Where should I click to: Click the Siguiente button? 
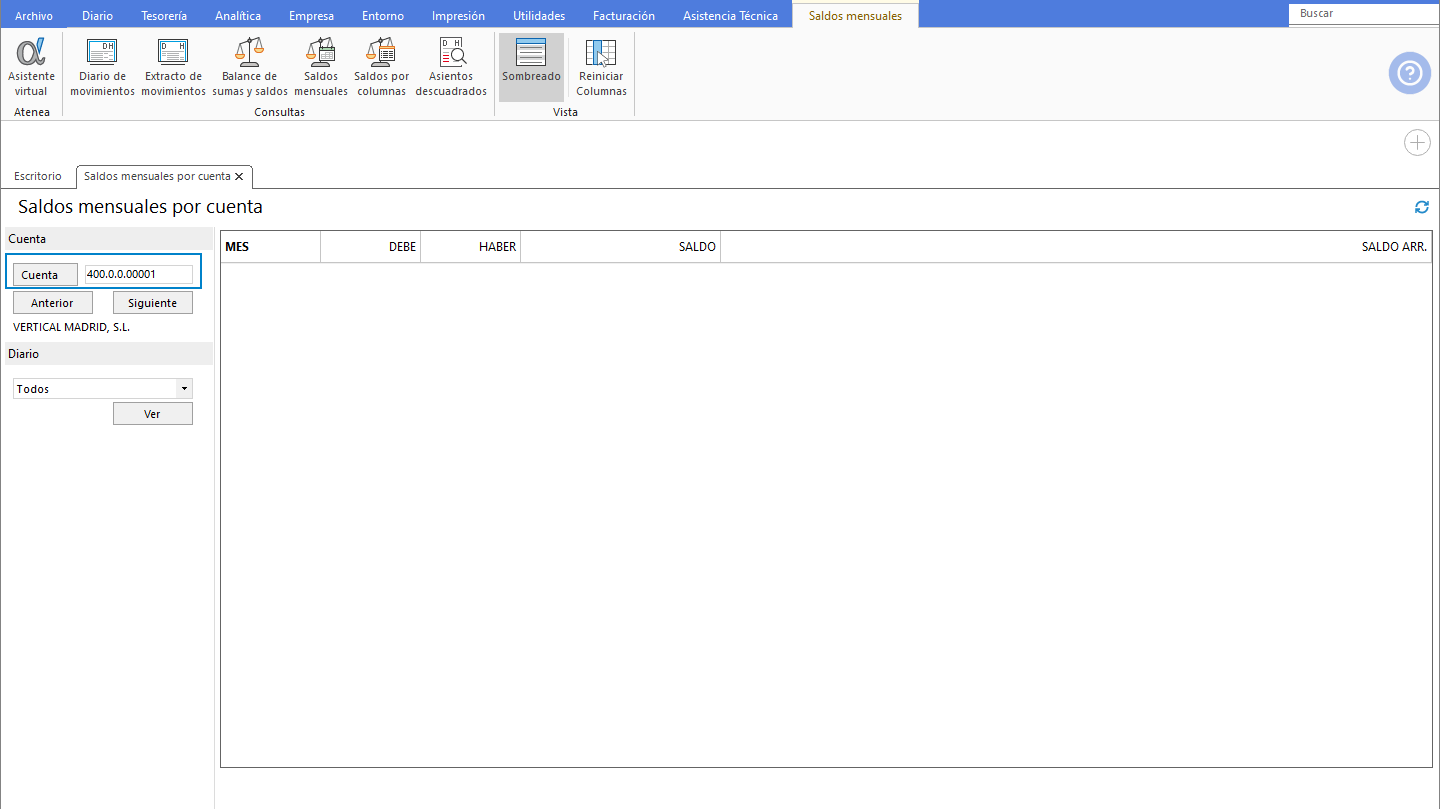point(152,303)
